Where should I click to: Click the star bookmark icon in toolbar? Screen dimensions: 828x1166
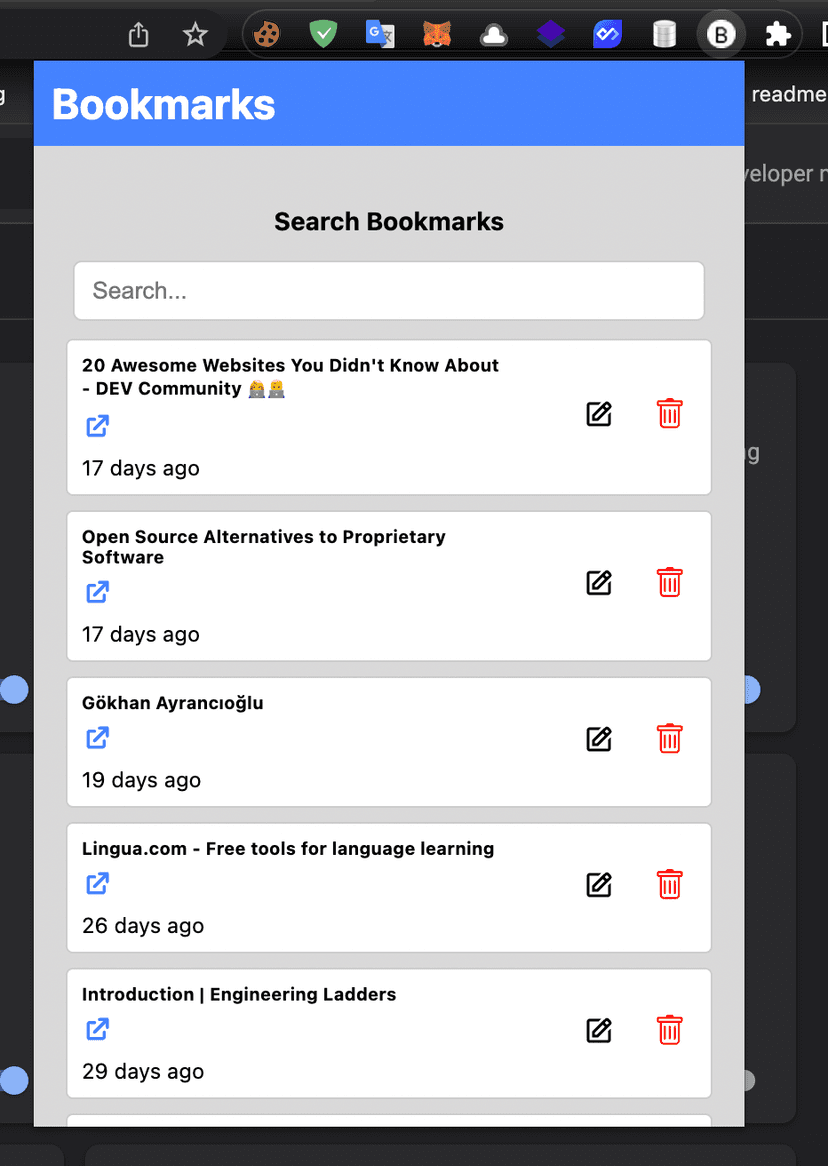coord(195,34)
